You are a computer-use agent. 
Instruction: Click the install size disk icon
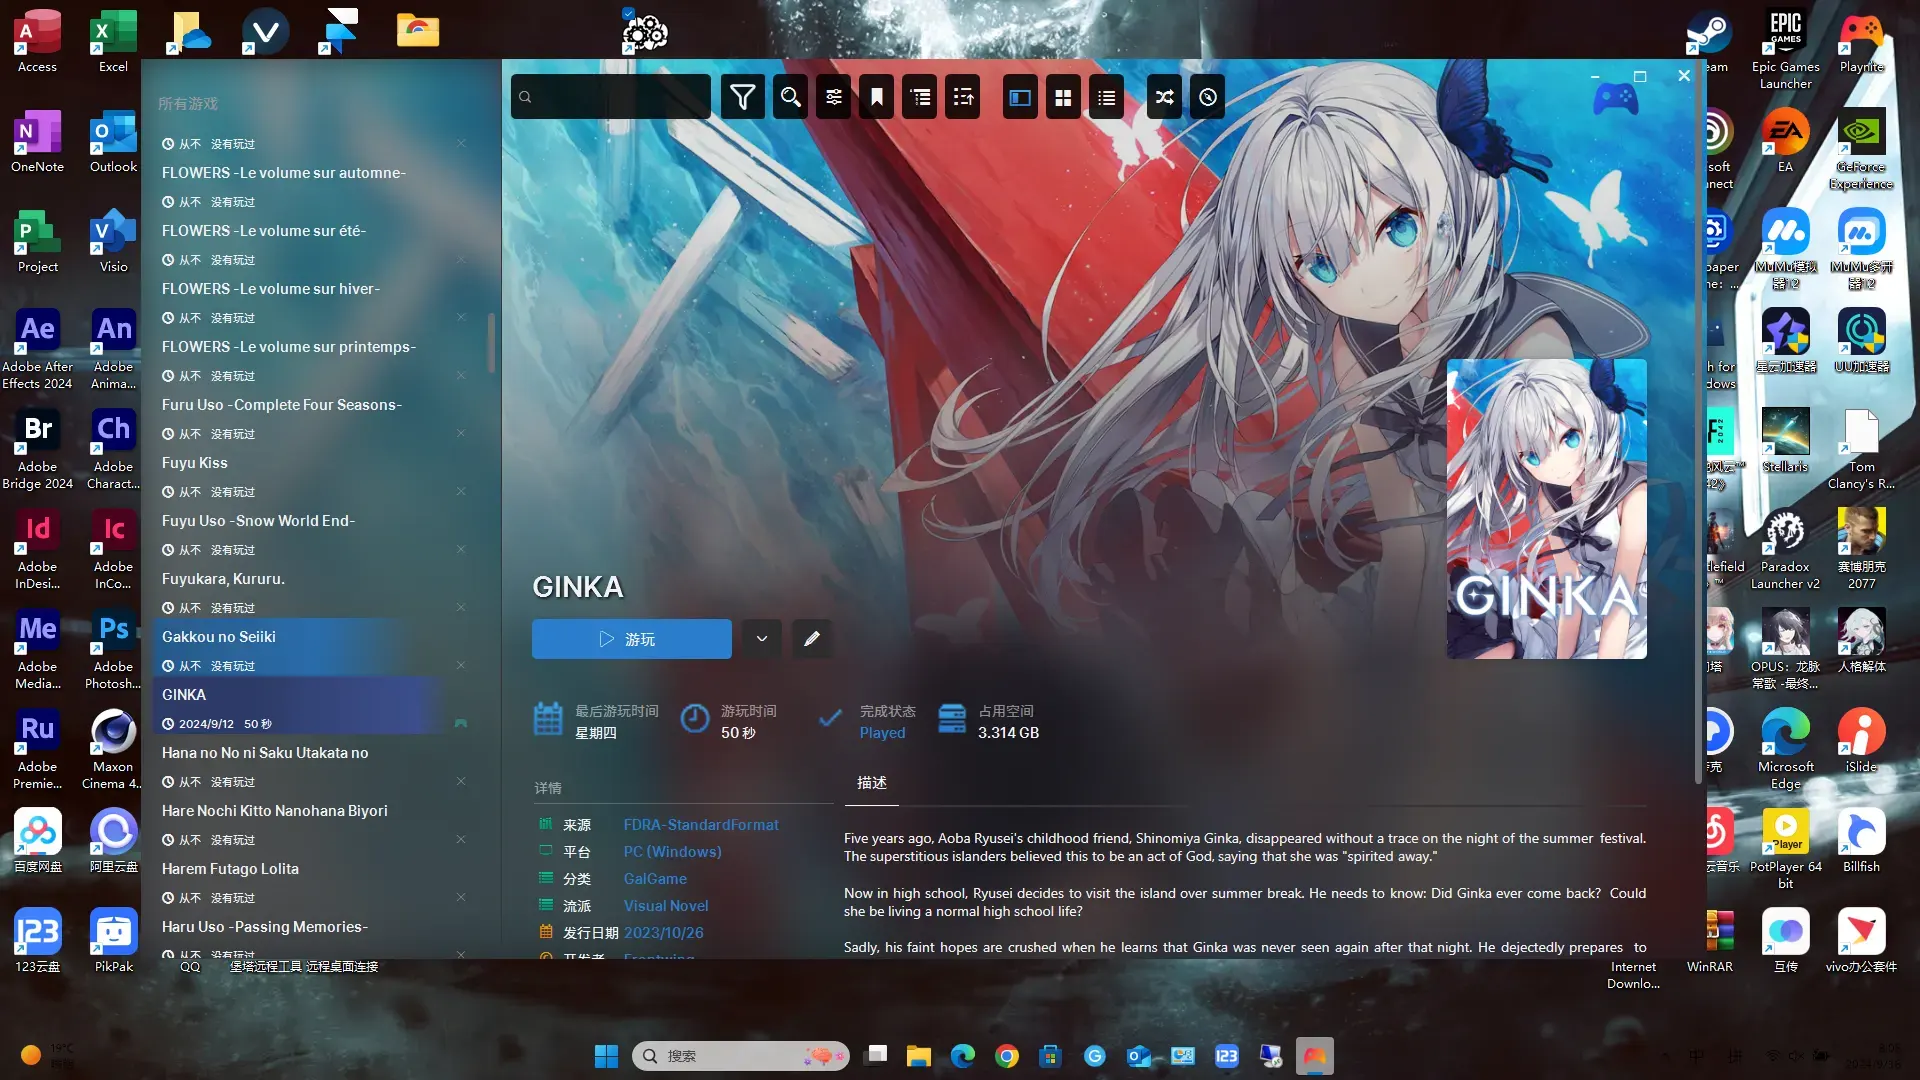[x=952, y=720]
